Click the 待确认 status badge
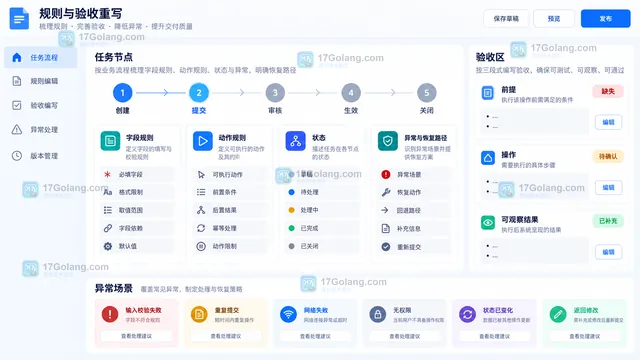Image resolution: width=640 pixels, height=360 pixels. point(608,156)
